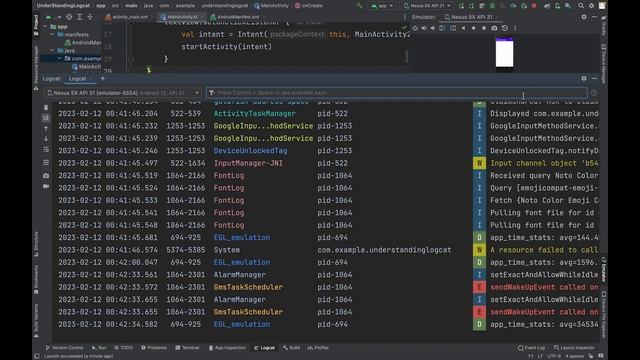Viewport: 640px width, 360px height.
Task: Click the locate-file target icon in Project panel
Action: [69, 17]
